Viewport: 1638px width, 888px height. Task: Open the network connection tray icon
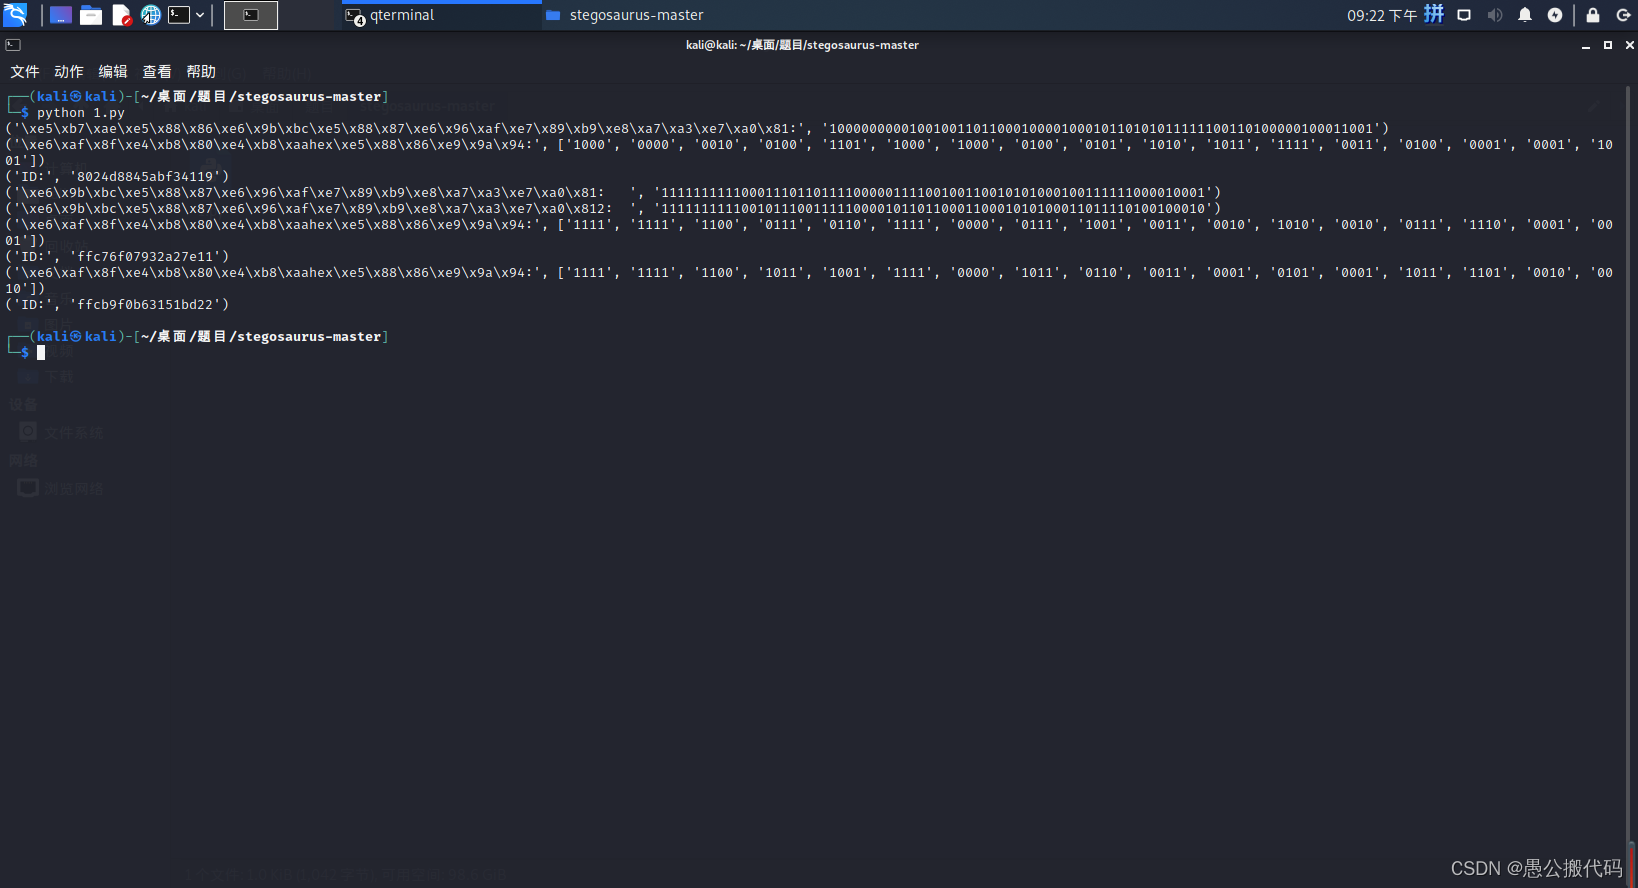coord(1464,15)
